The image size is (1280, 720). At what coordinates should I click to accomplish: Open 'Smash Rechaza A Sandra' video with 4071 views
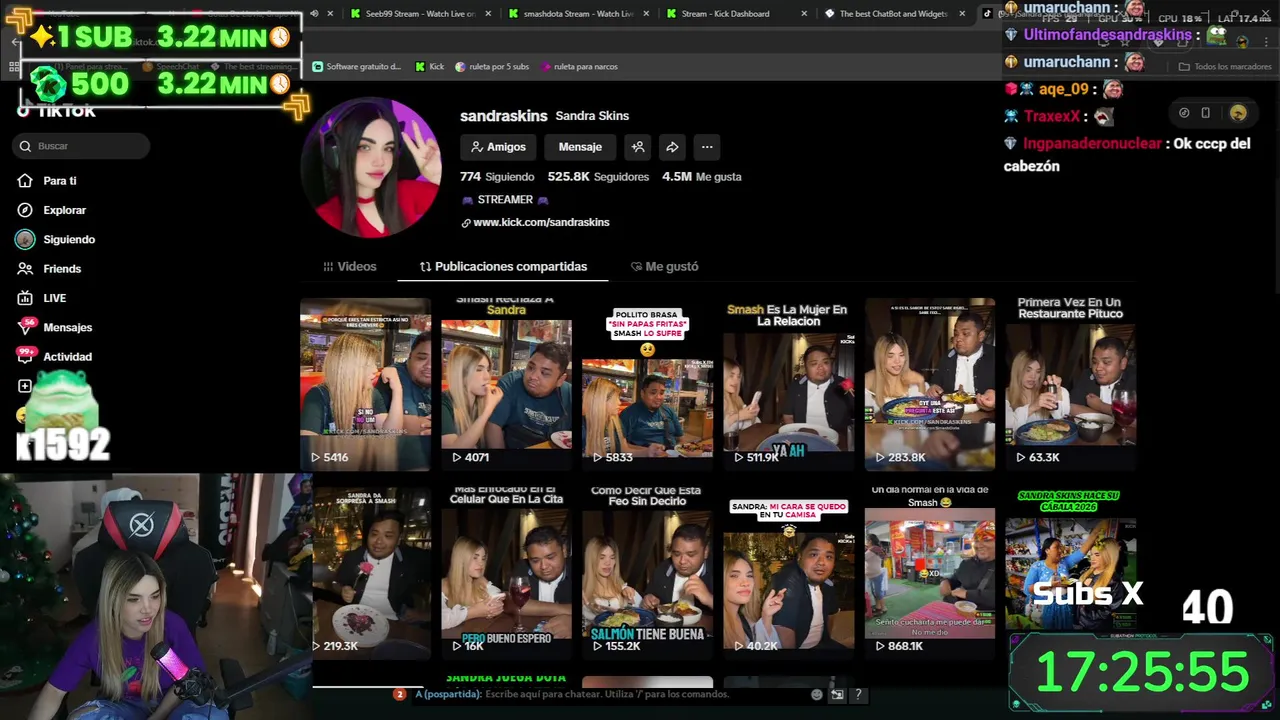tap(506, 383)
